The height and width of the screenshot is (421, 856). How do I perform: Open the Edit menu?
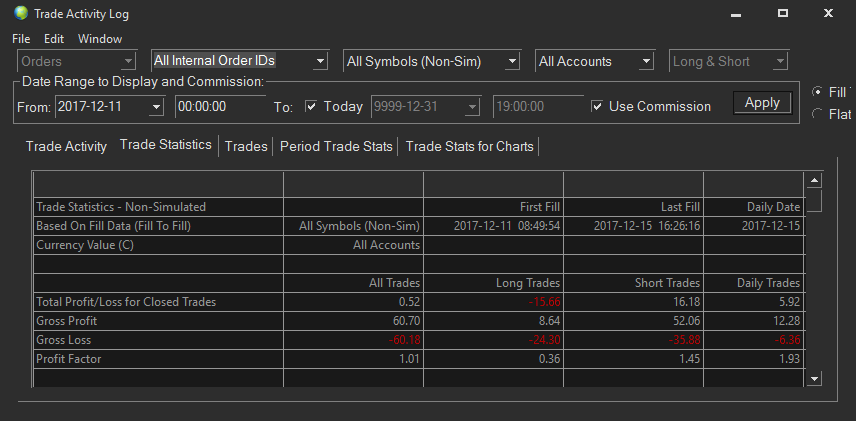[54, 39]
